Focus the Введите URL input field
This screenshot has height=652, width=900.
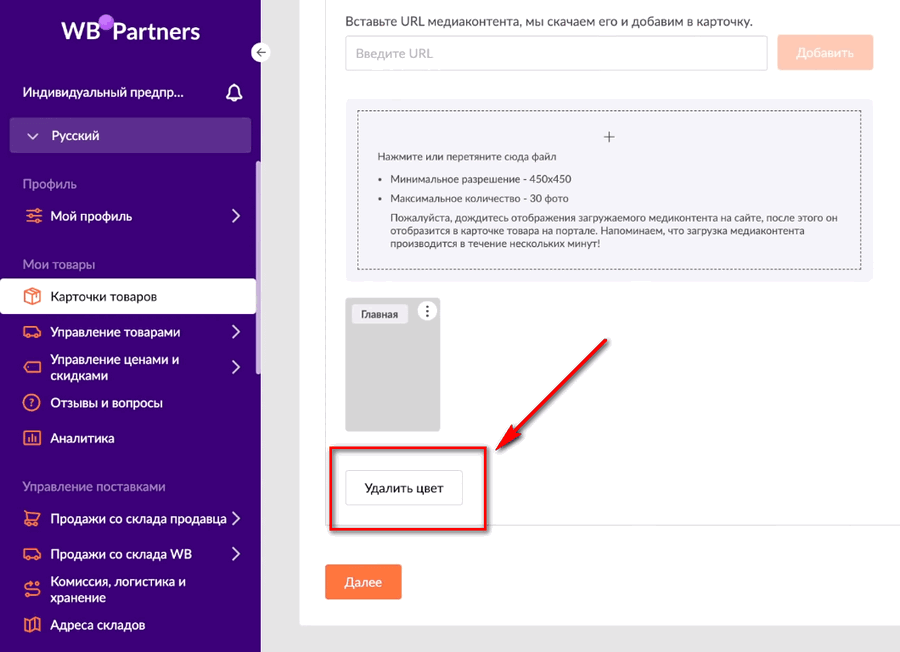tap(556, 53)
